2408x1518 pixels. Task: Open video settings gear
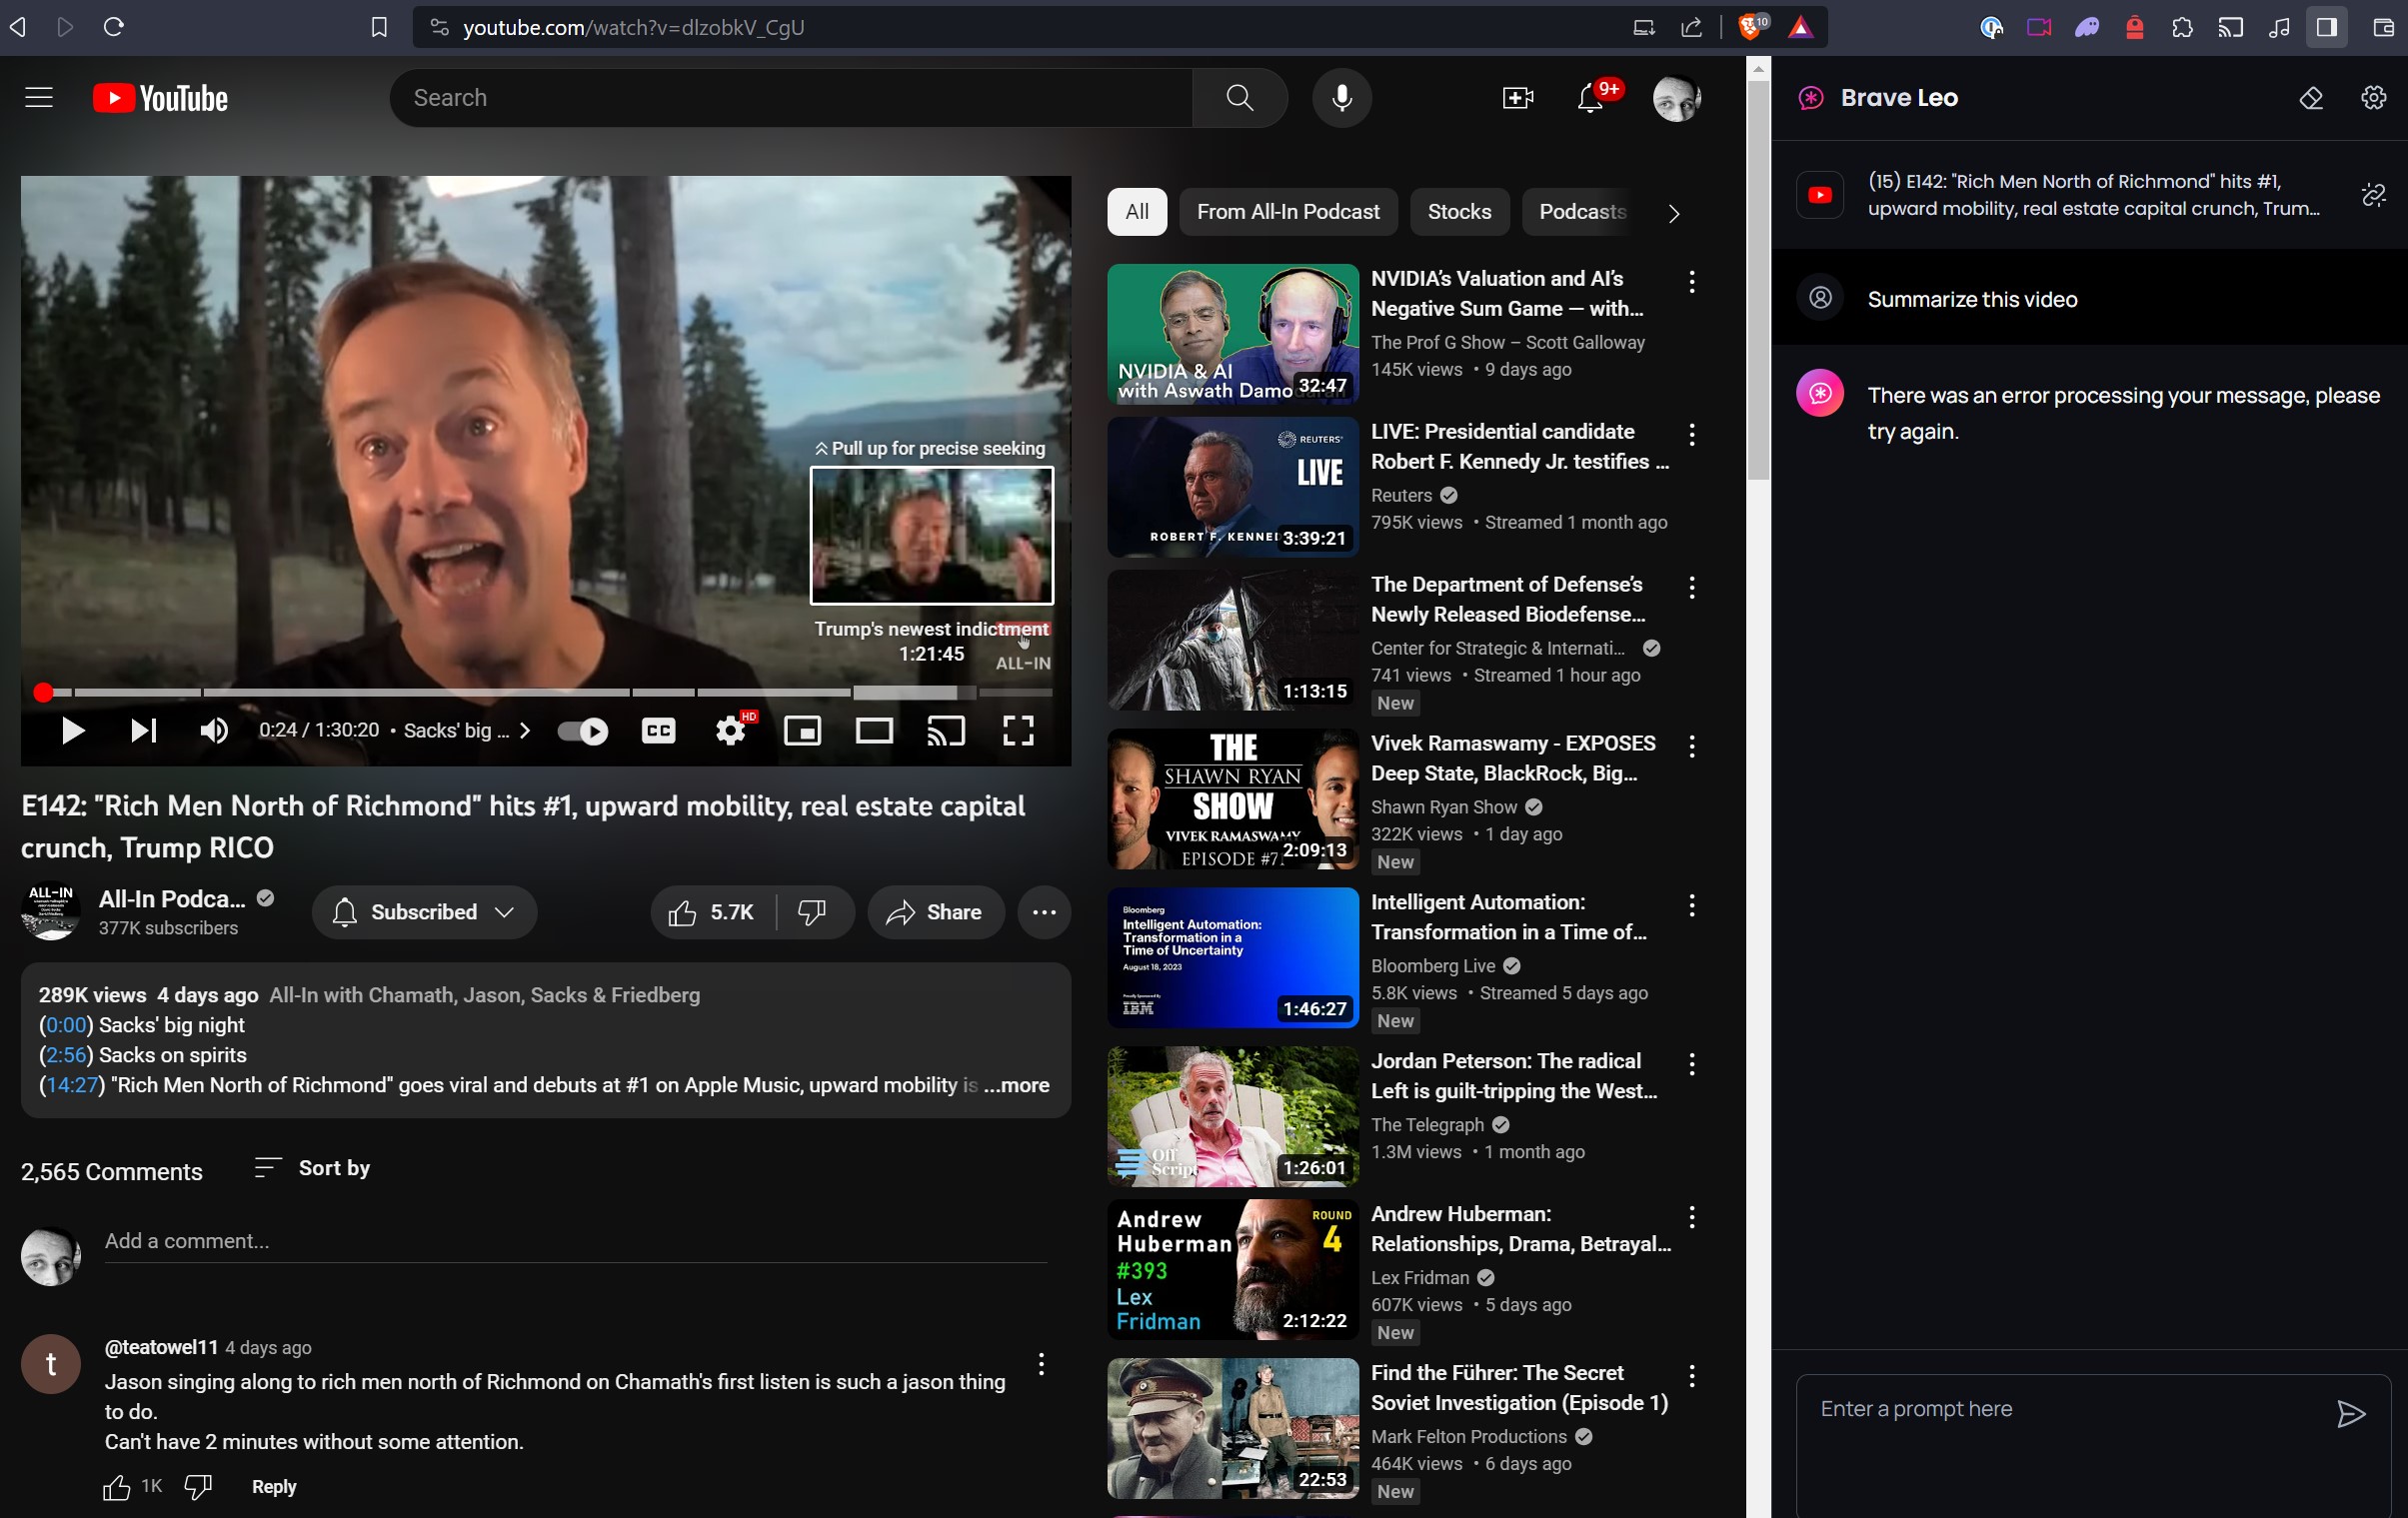tap(731, 731)
